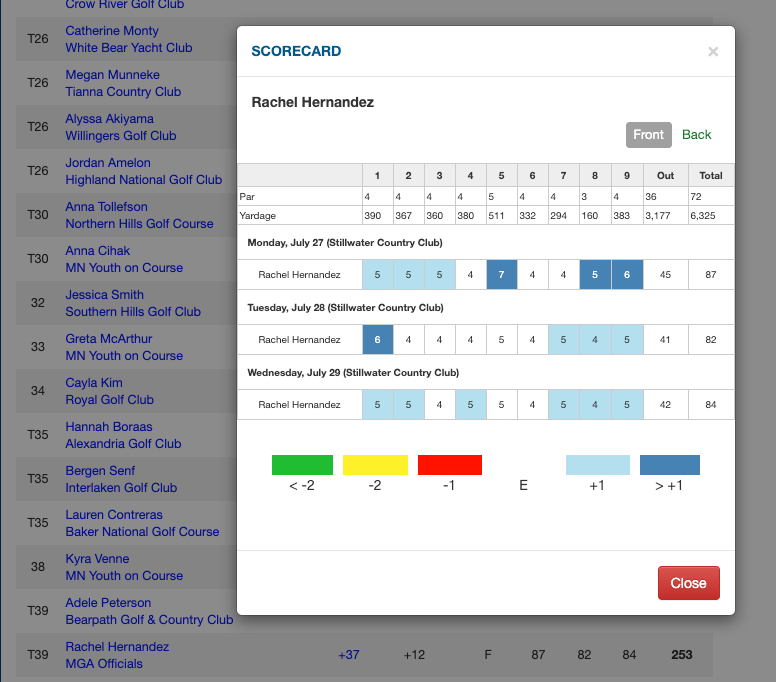Switch to the Back nine tab
This screenshot has width=776, height=682.
click(696, 135)
